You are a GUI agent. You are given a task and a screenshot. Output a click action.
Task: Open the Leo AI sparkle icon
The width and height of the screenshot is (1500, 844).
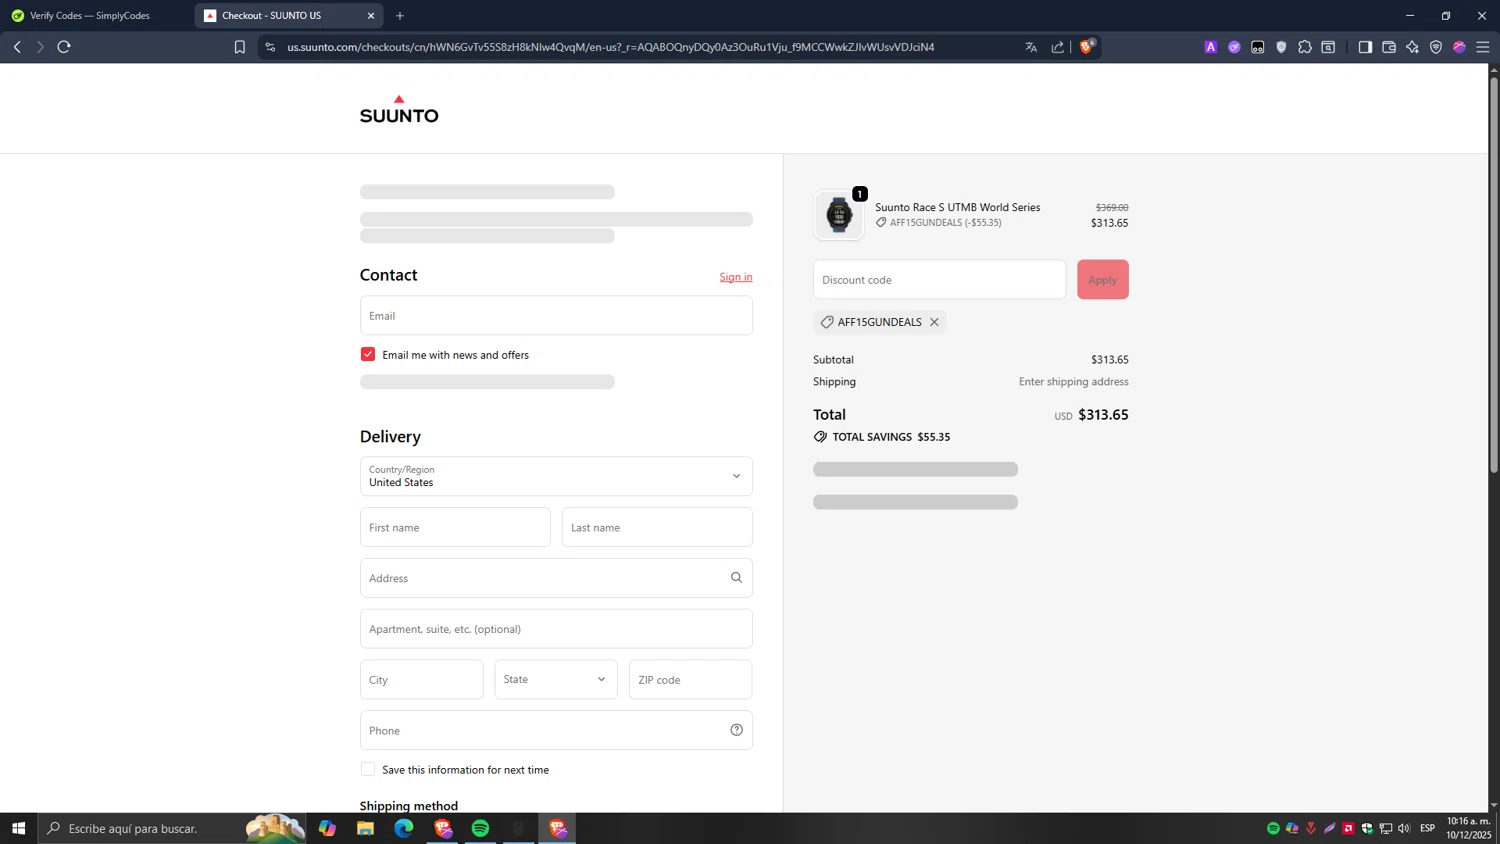click(1412, 47)
